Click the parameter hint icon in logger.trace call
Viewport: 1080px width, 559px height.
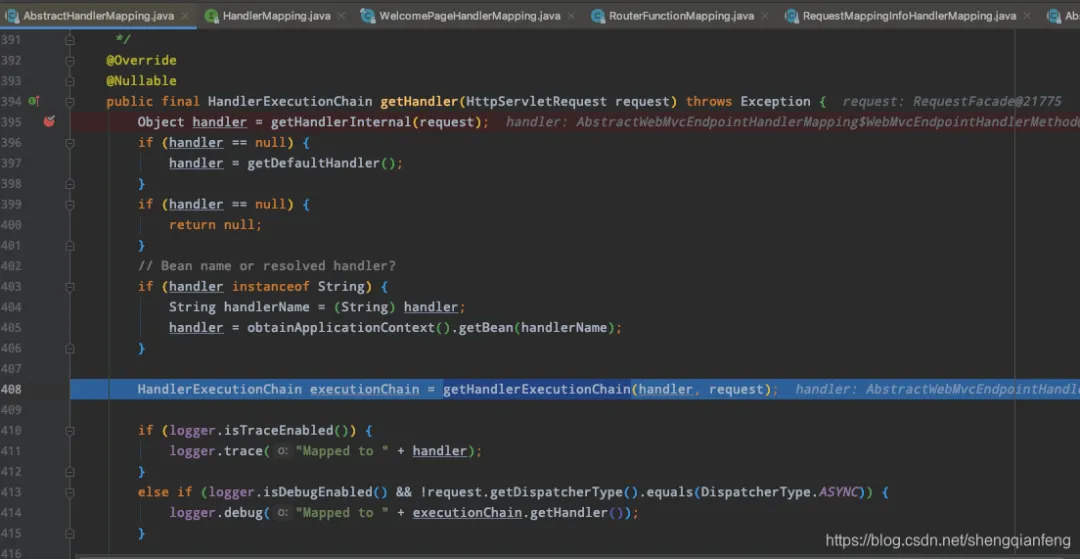click(282, 452)
